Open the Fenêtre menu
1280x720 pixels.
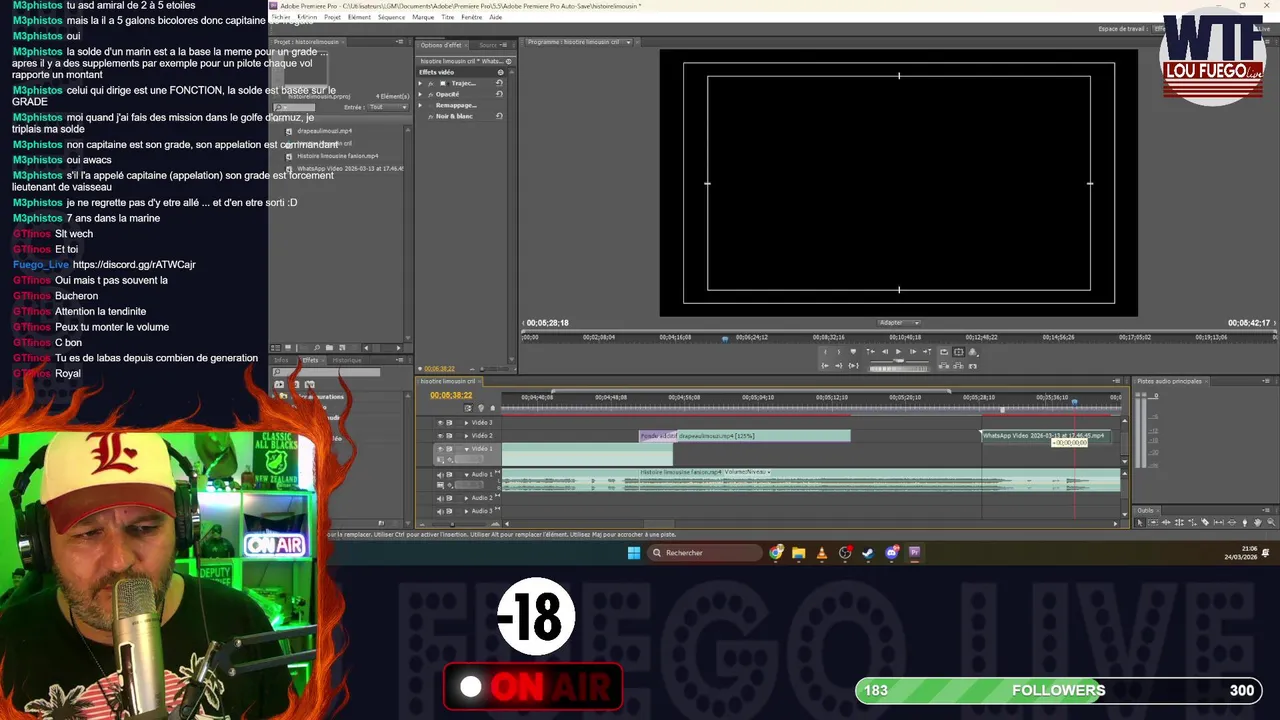coord(471,17)
